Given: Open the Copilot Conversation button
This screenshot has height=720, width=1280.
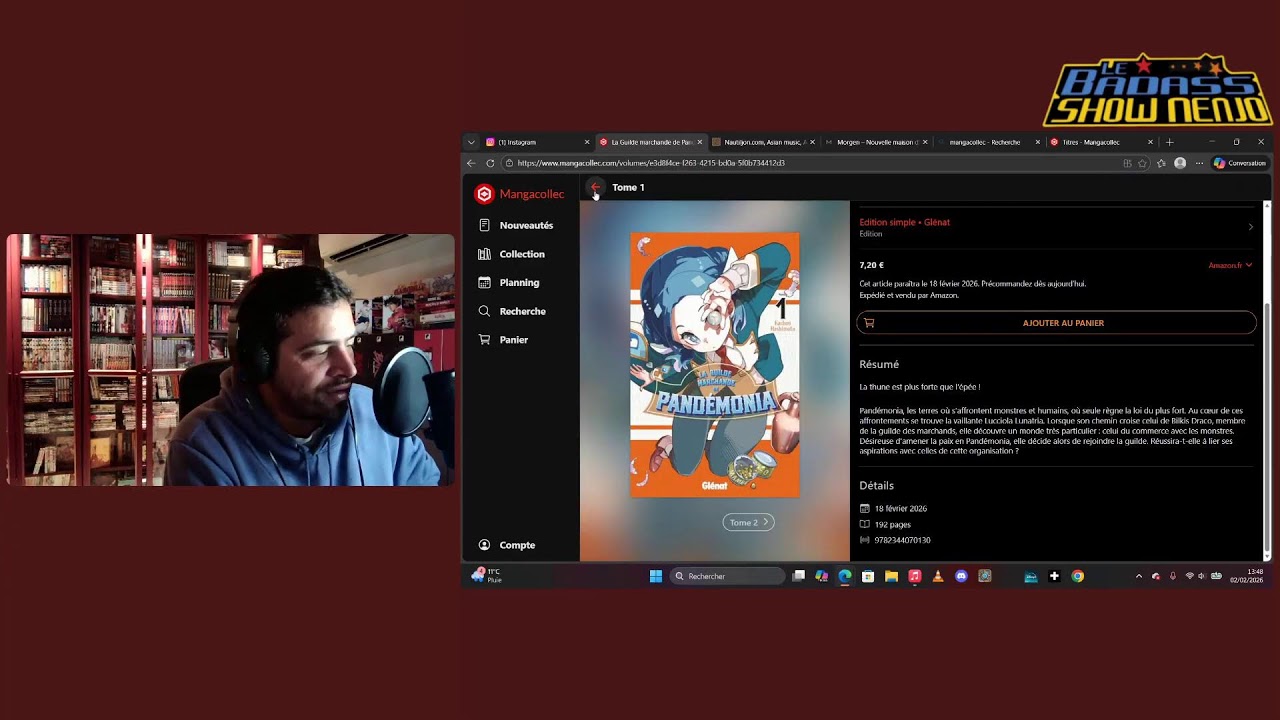Looking at the screenshot, I should pos(1240,163).
